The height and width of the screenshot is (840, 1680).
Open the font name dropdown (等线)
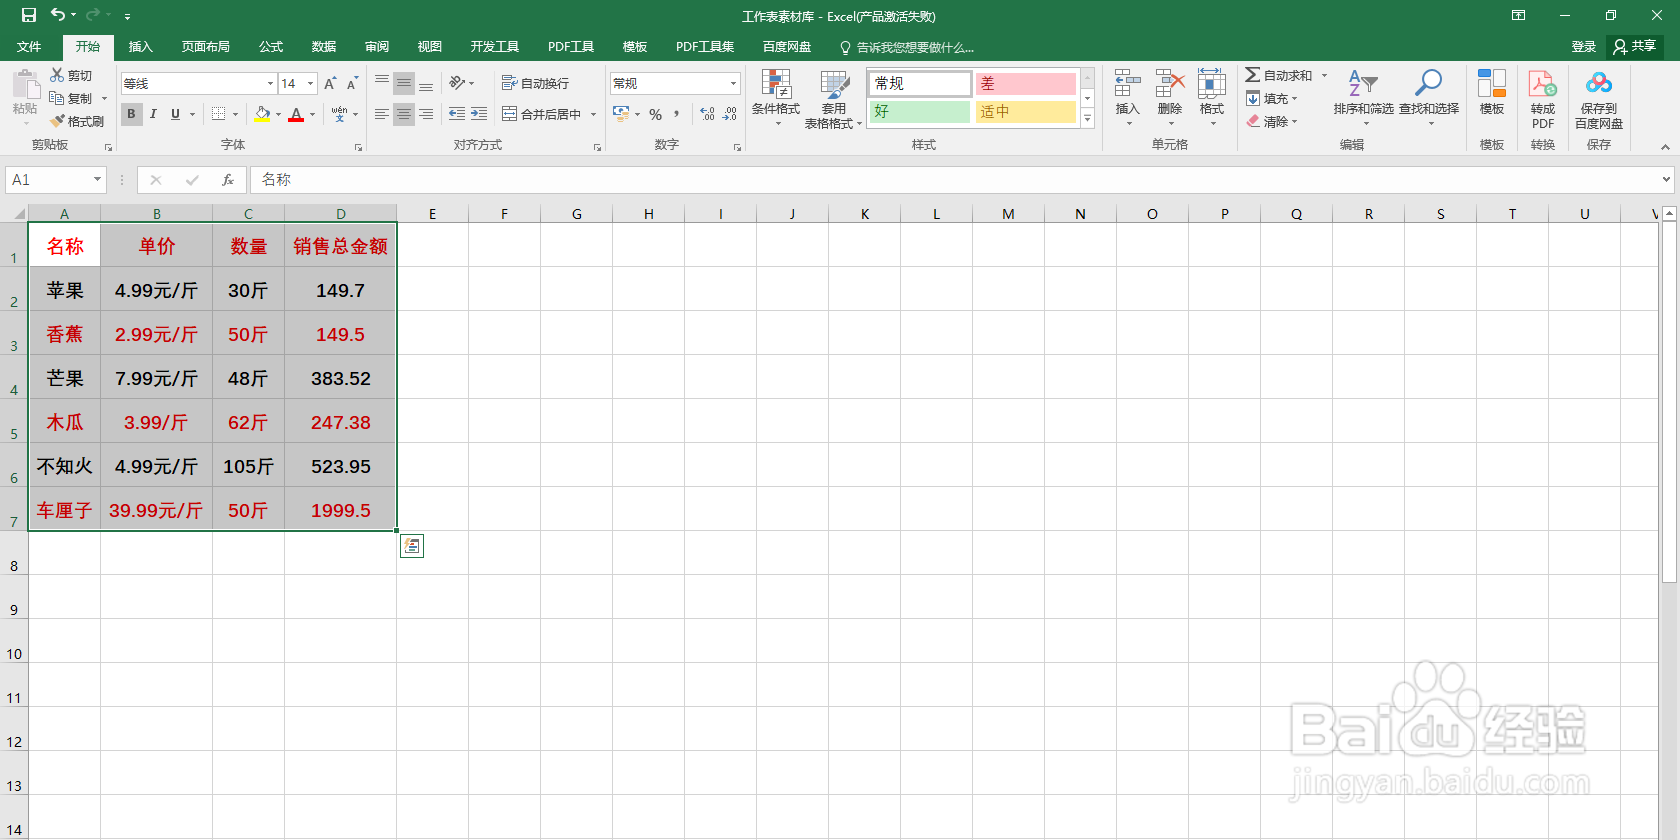point(270,83)
